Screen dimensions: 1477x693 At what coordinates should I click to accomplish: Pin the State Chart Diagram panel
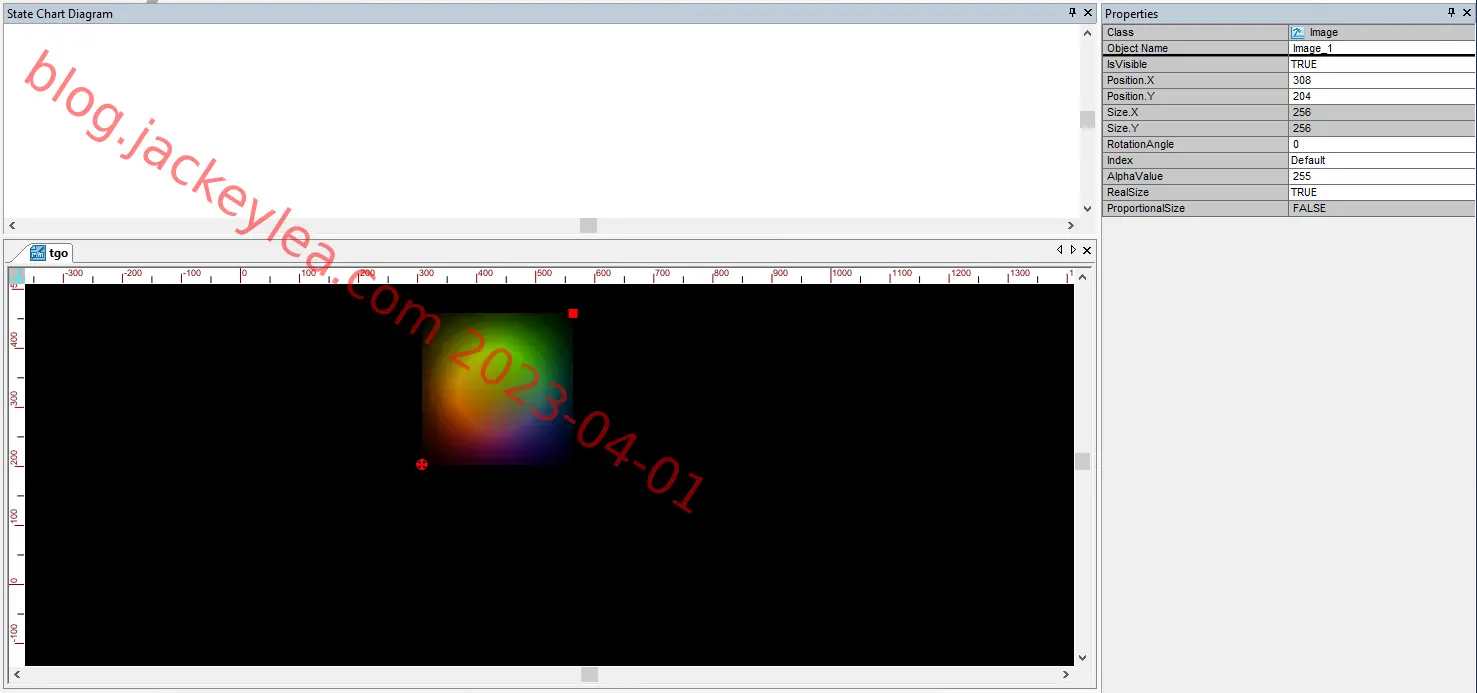[x=1072, y=13]
